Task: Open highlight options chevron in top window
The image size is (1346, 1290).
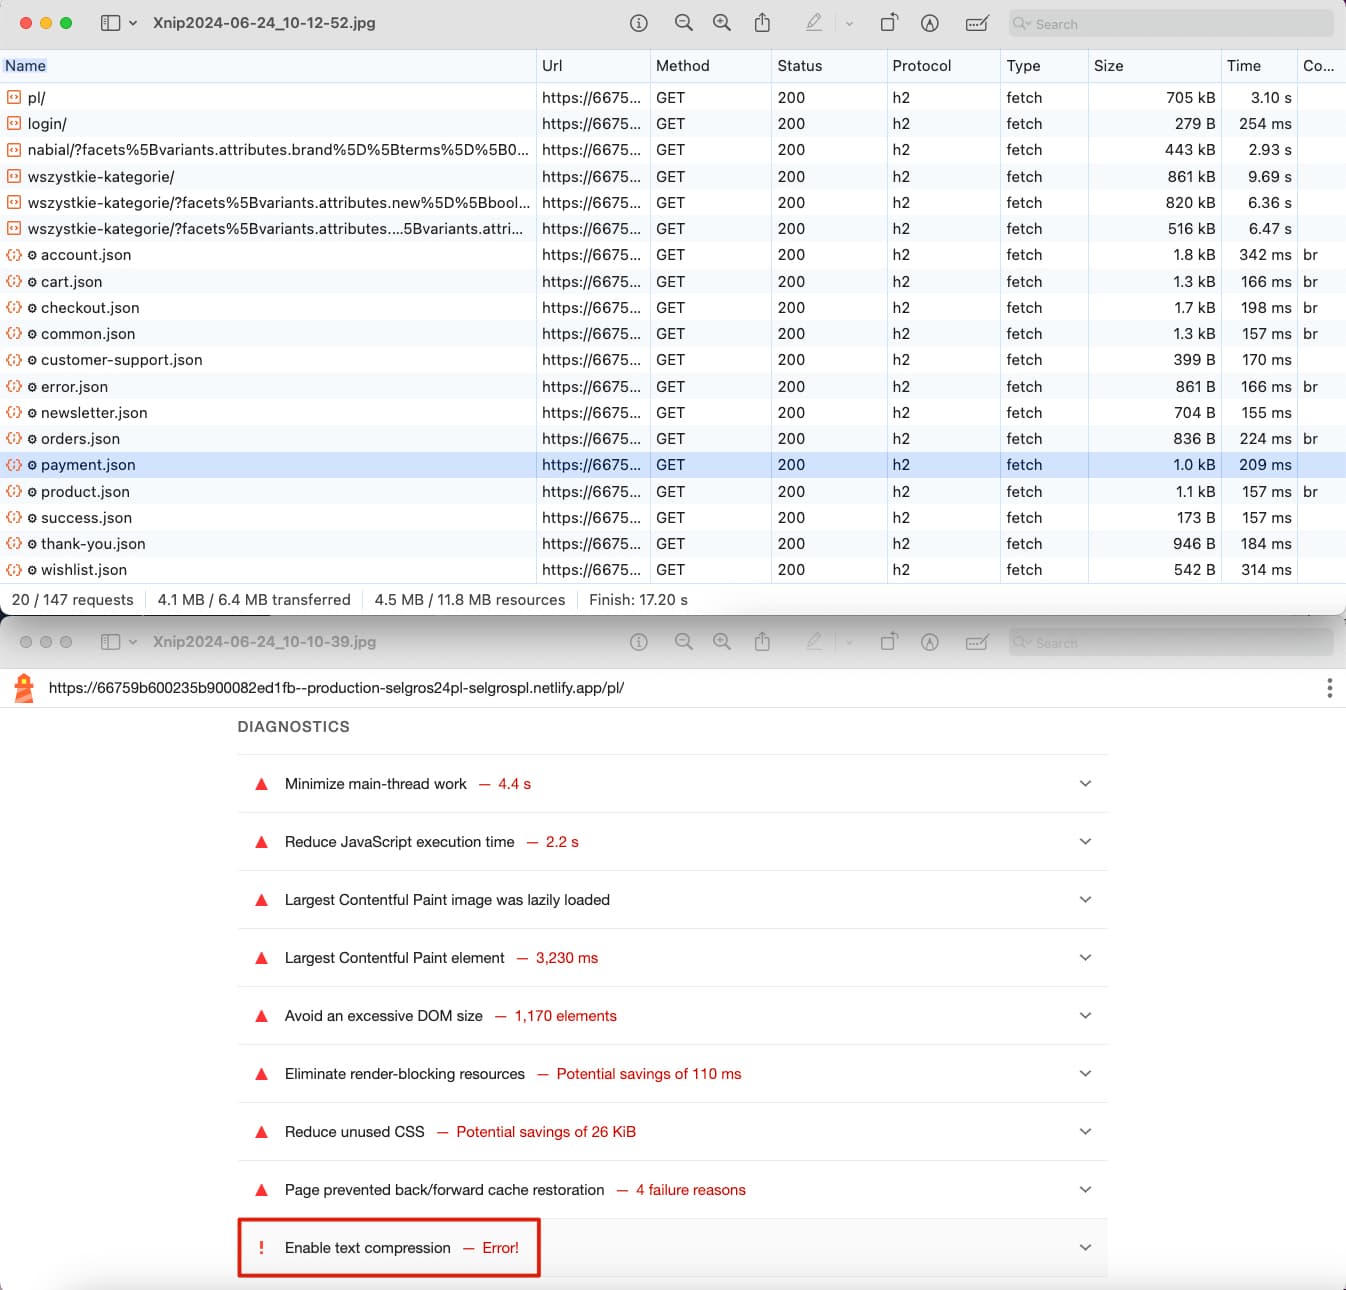Action: 849,23
